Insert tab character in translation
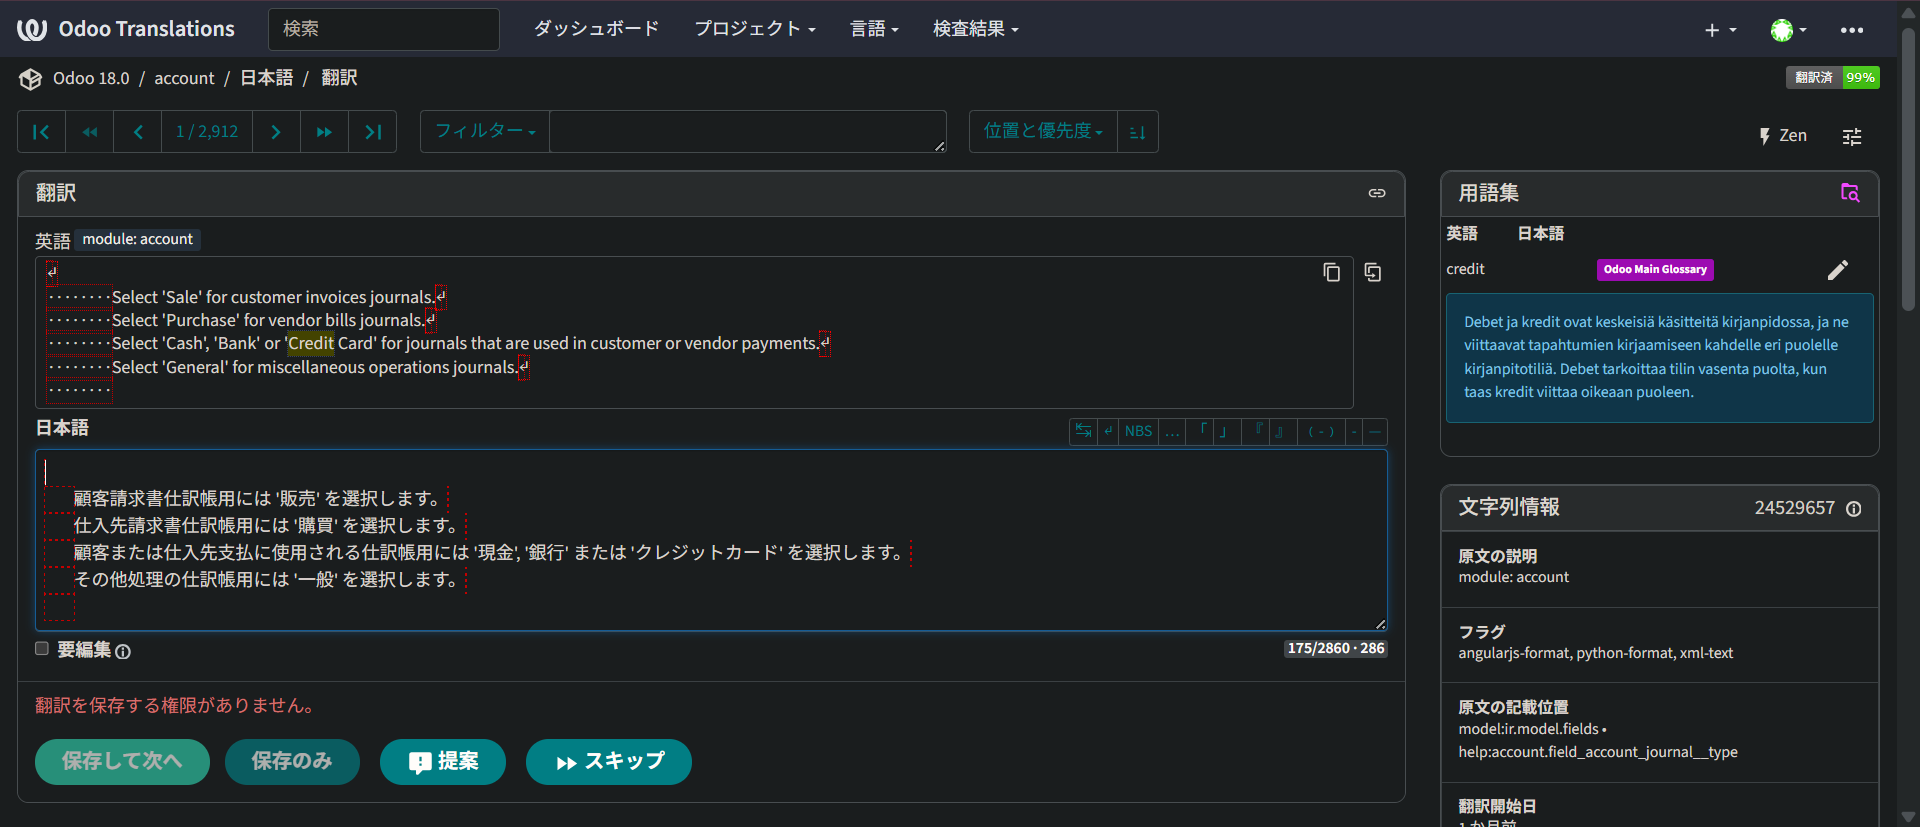 tap(1083, 431)
